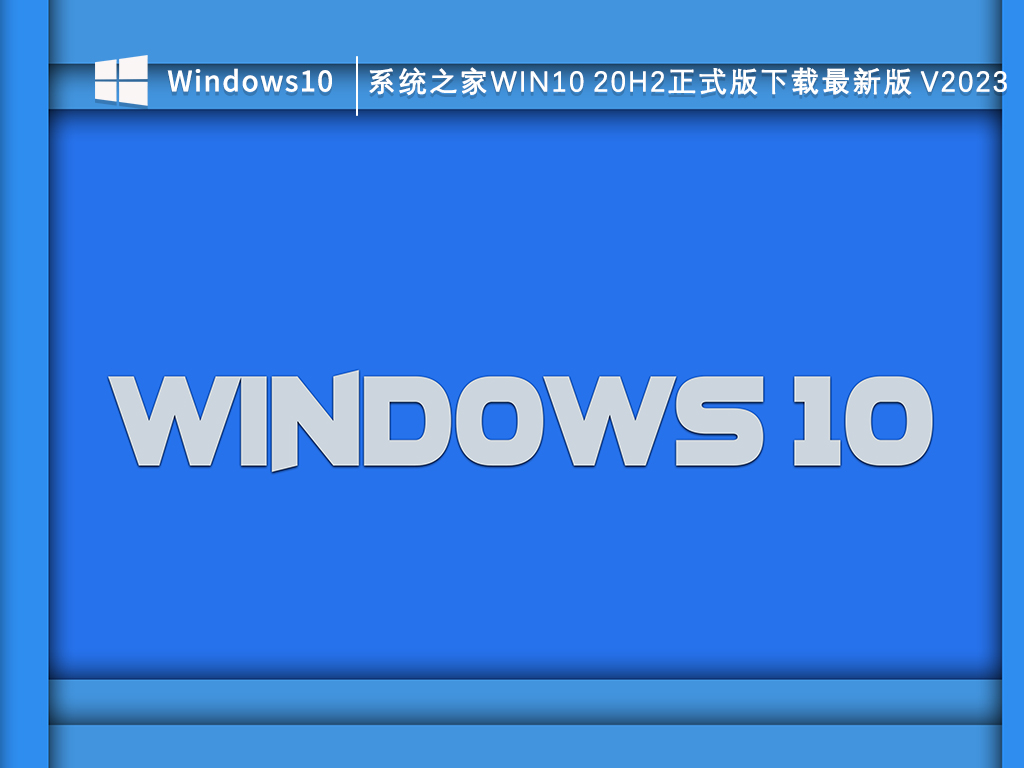
Task: Click the large letter O in WINDOWS
Action: tap(502, 421)
